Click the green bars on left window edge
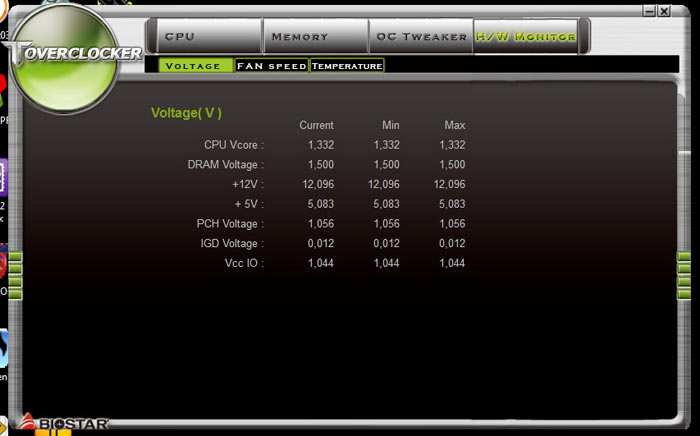This screenshot has height=436, width=700. [15, 275]
